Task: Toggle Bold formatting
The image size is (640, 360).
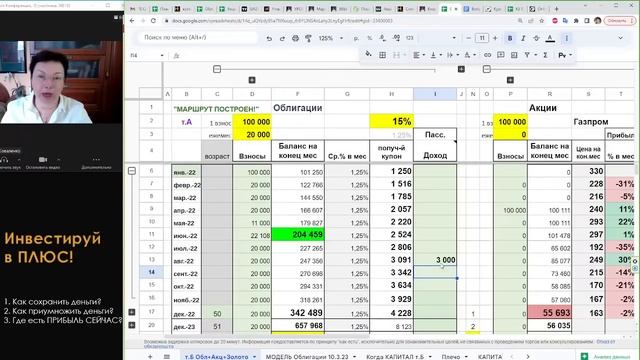Action: tap(510, 38)
